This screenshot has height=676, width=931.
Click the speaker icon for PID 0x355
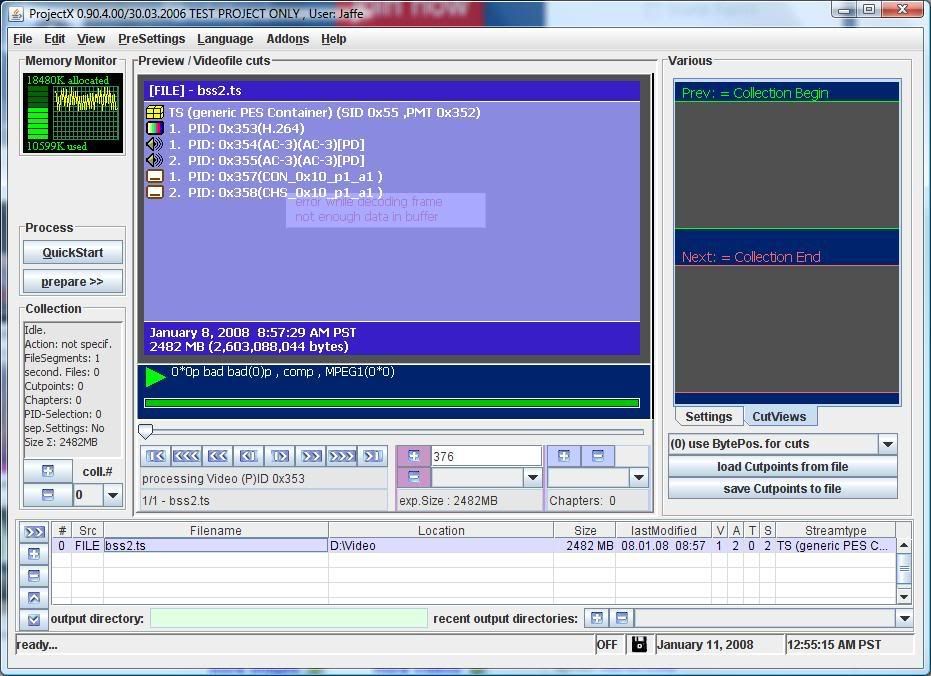154,160
